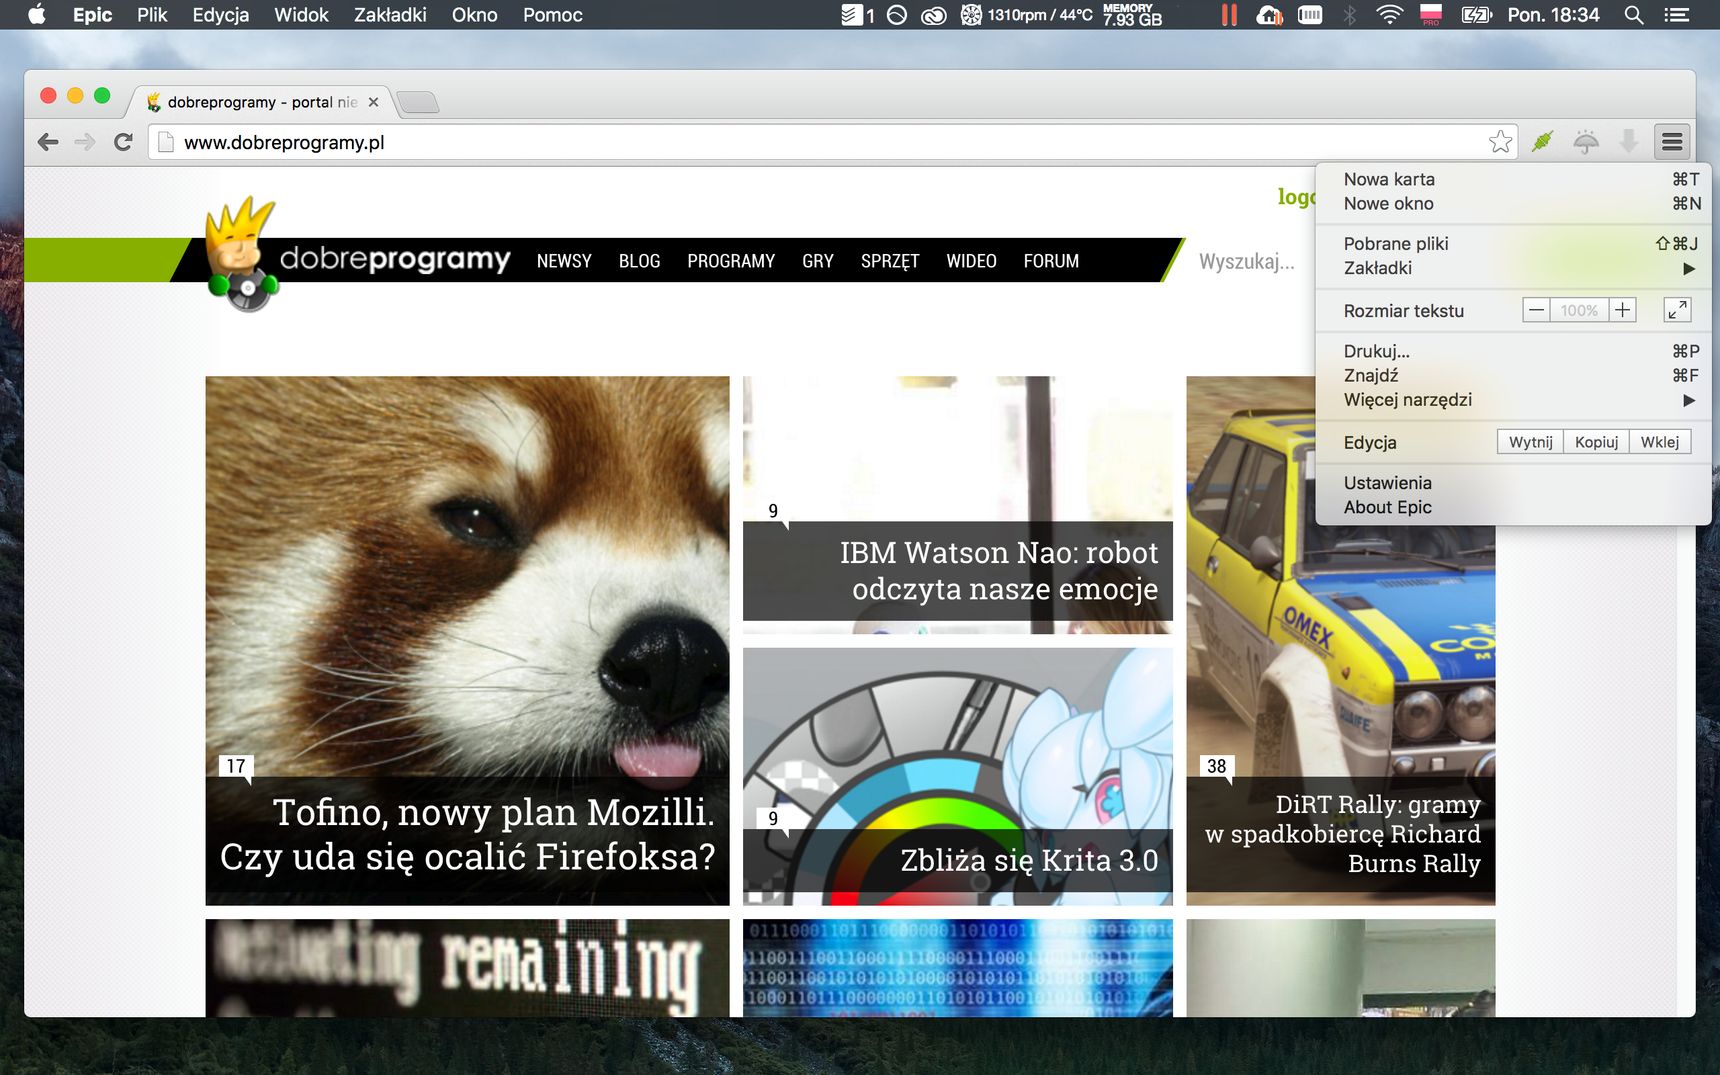This screenshot has width=1720, height=1075.
Task: Toggle fullscreen mode icon in menu
Action: (x=1677, y=310)
